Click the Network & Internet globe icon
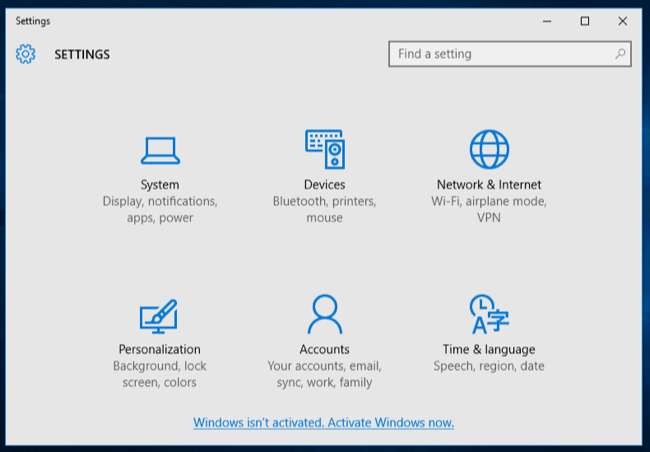 pos(489,149)
